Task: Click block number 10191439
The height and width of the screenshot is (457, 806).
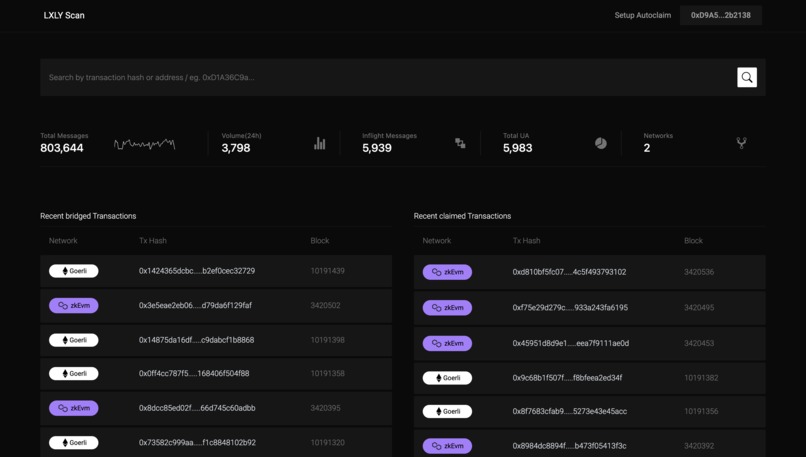Action: (x=327, y=271)
